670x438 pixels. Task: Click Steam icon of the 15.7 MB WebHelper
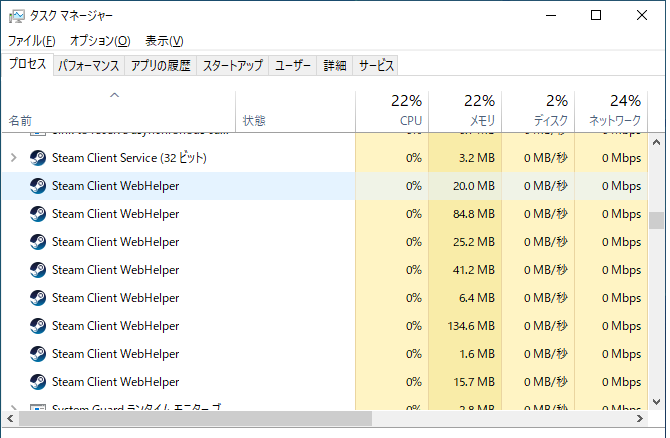coord(38,382)
